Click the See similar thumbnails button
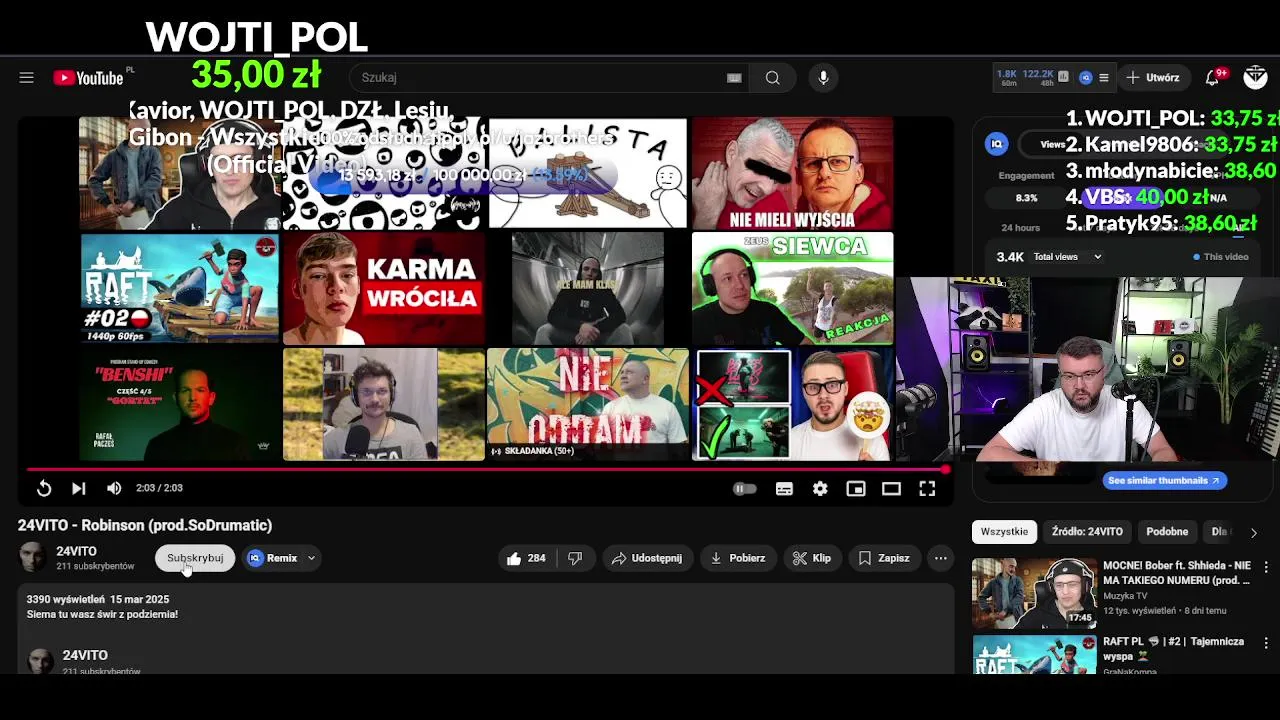Viewport: 1280px width, 720px height. (x=1164, y=481)
